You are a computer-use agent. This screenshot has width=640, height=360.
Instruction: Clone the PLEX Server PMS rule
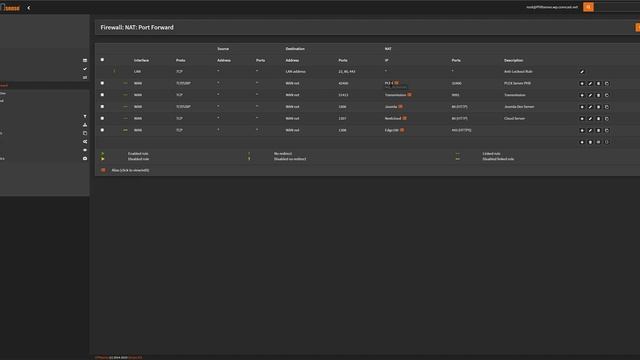point(607,84)
